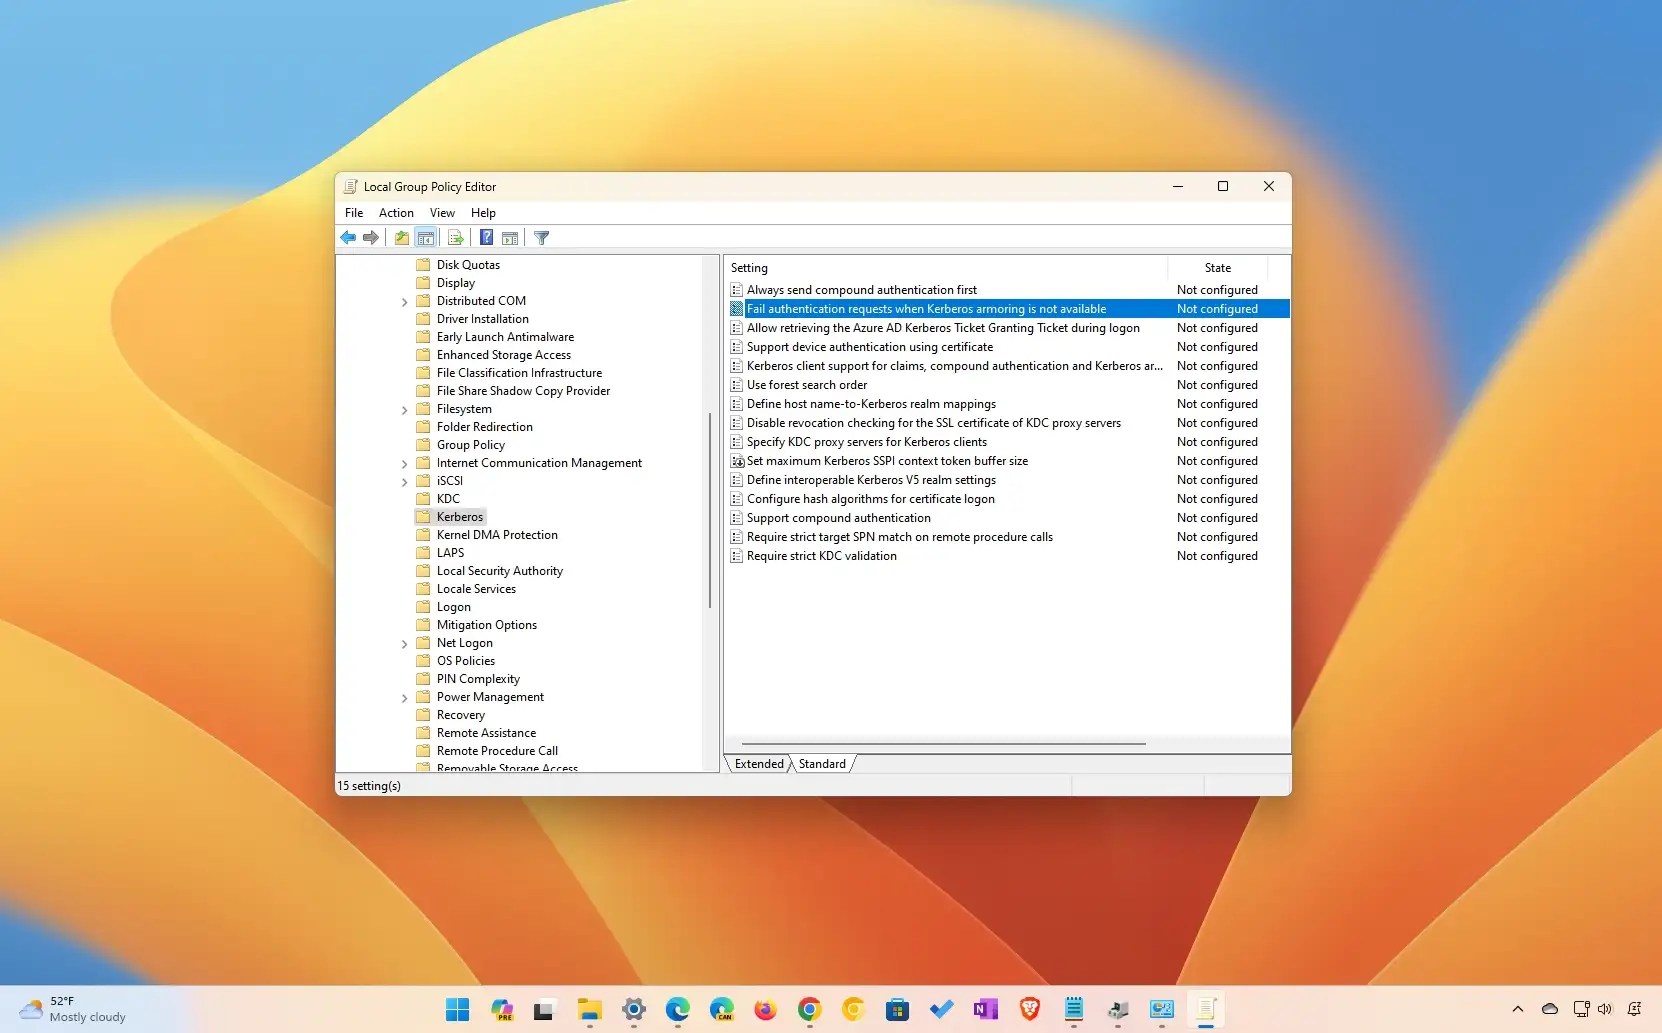
Task: Collapse the Distributed COM tree node
Action: coord(405,301)
